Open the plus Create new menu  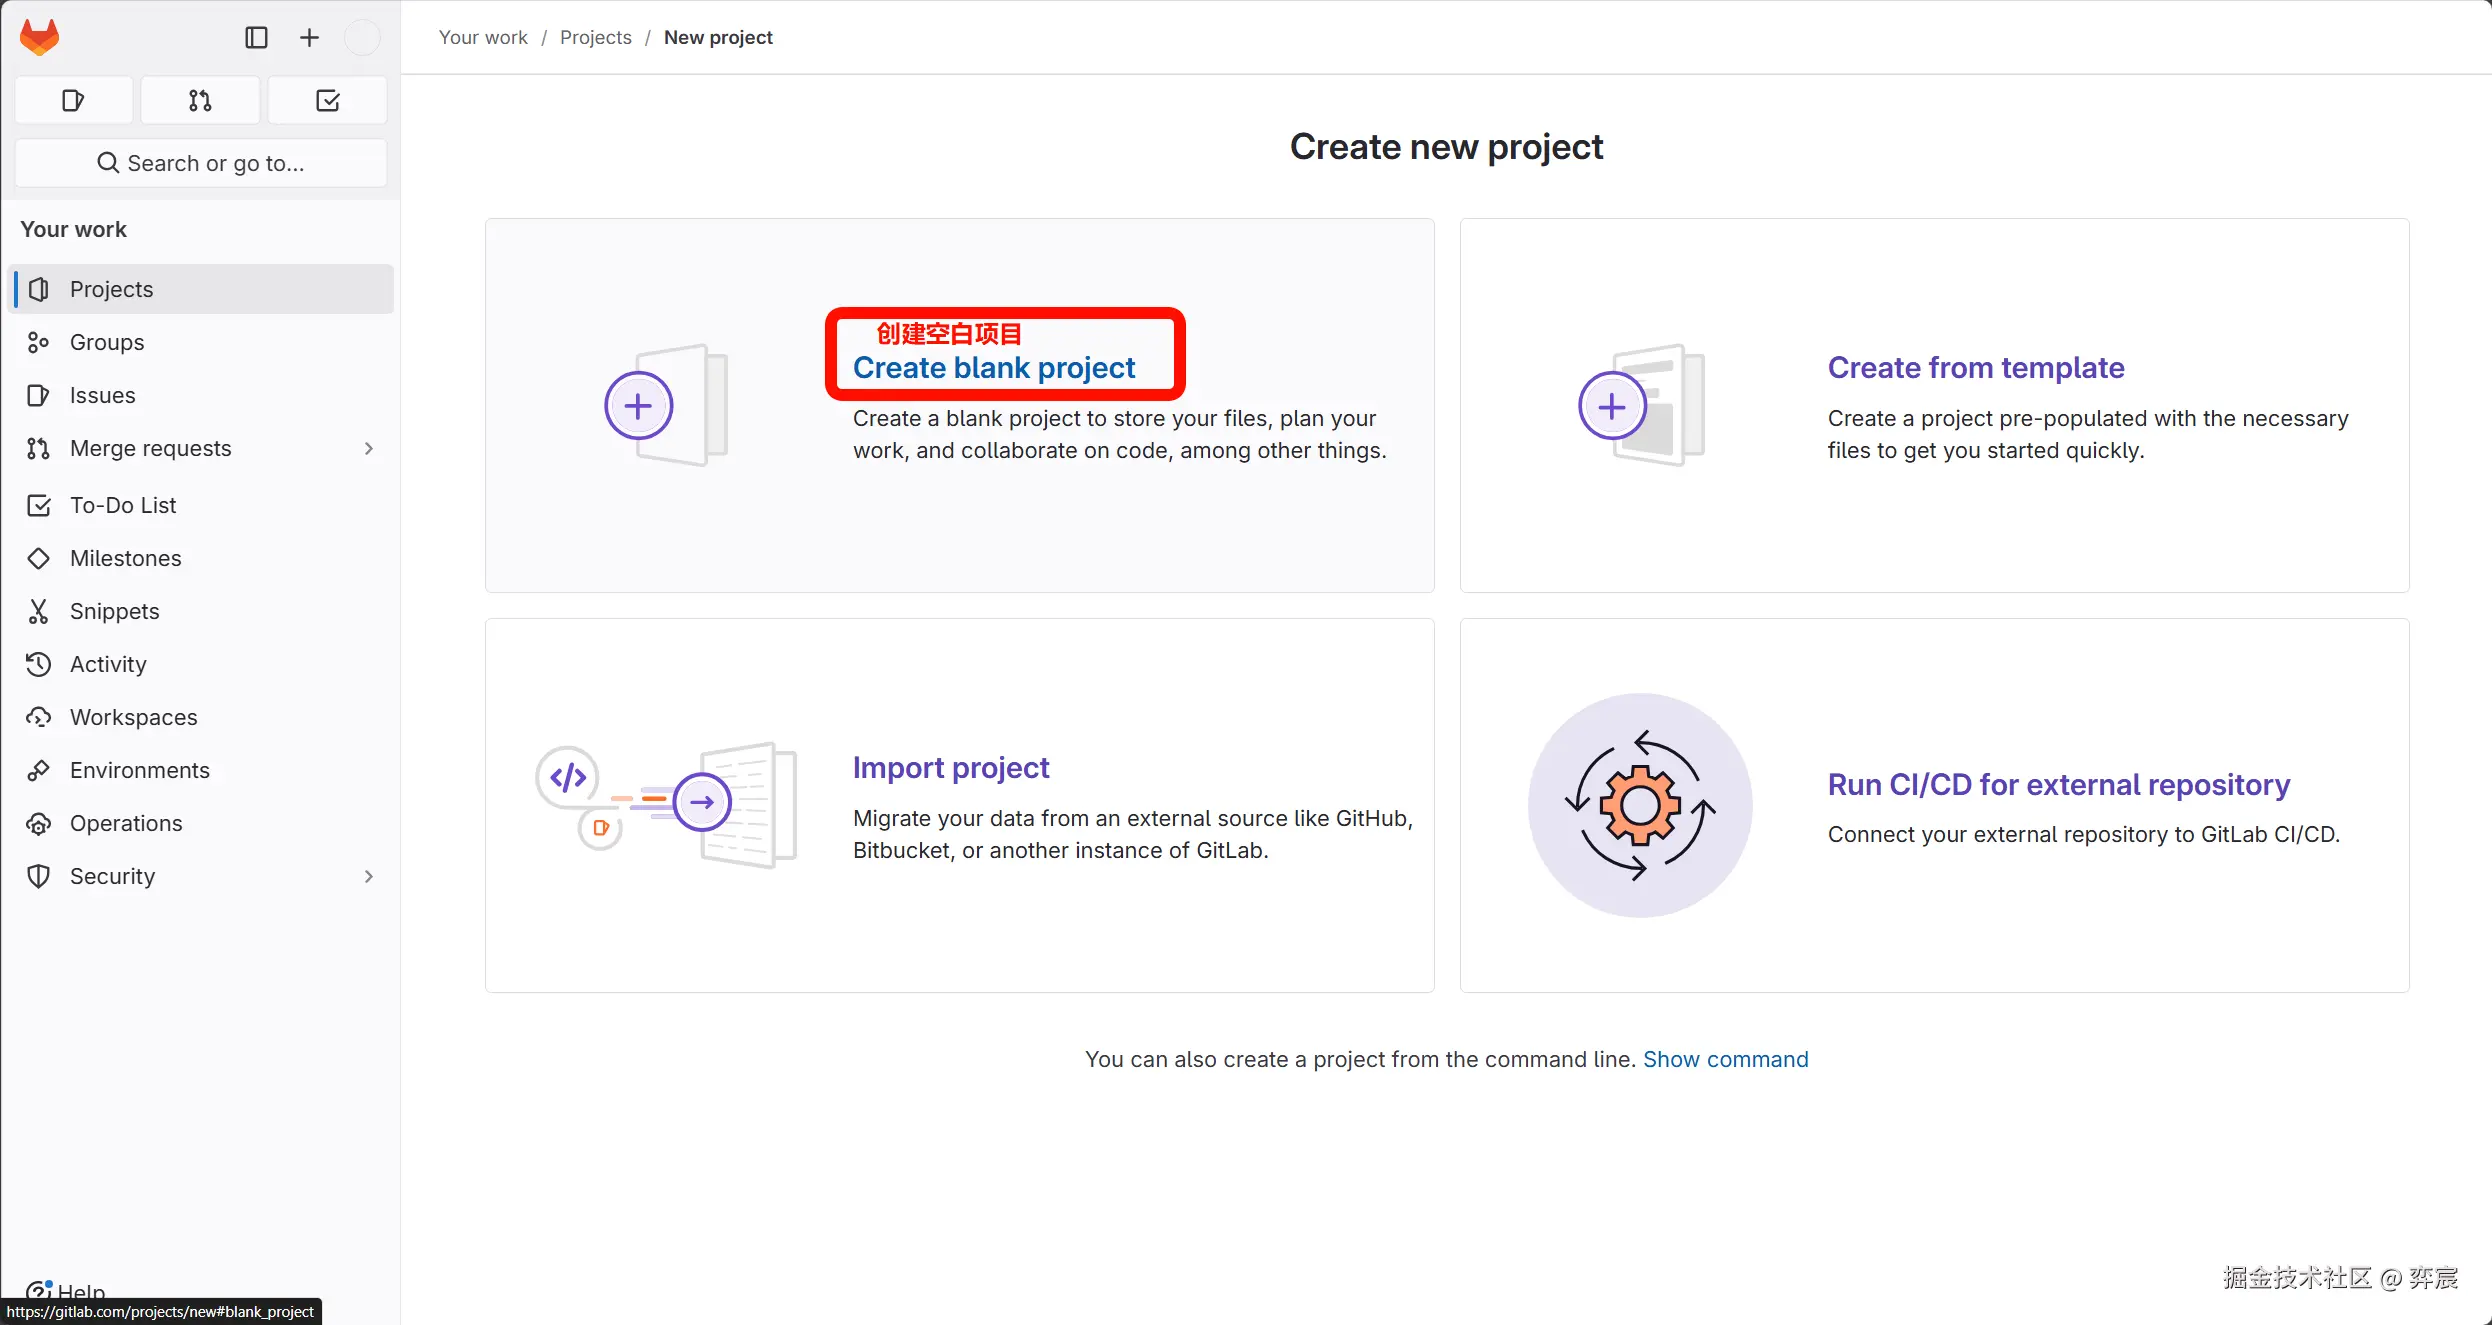[309, 37]
